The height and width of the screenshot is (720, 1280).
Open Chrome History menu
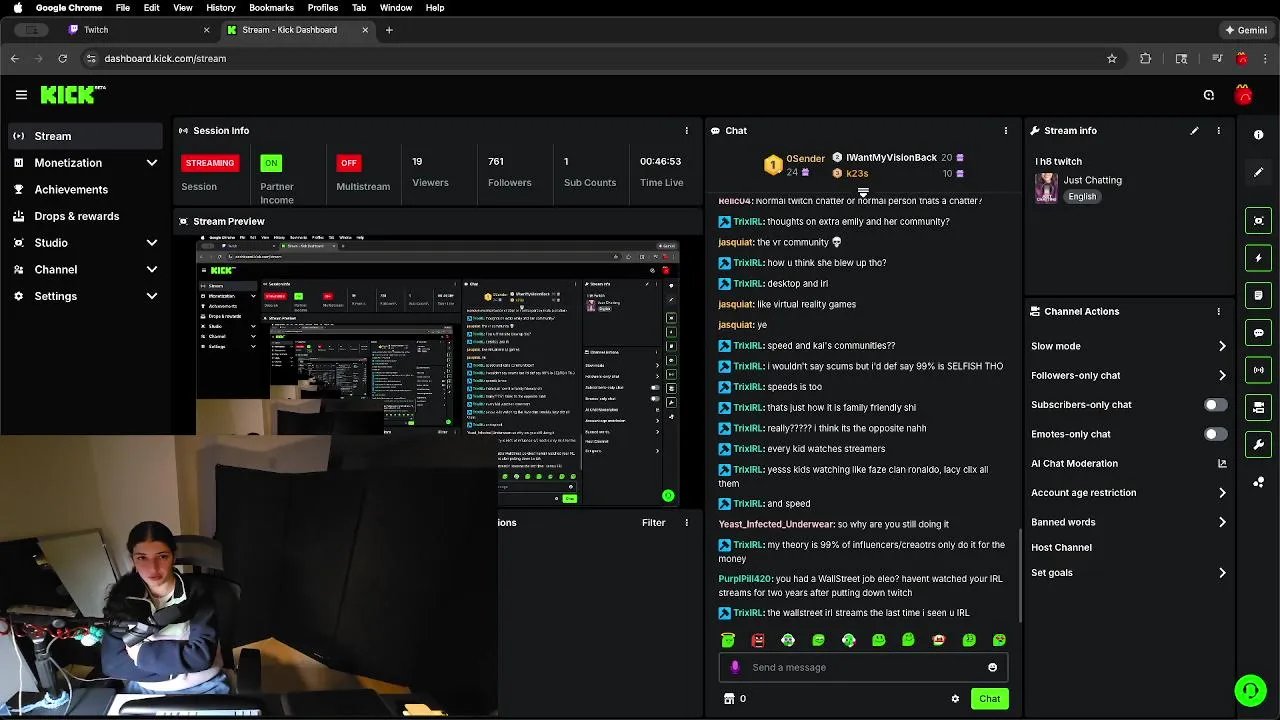[221, 8]
